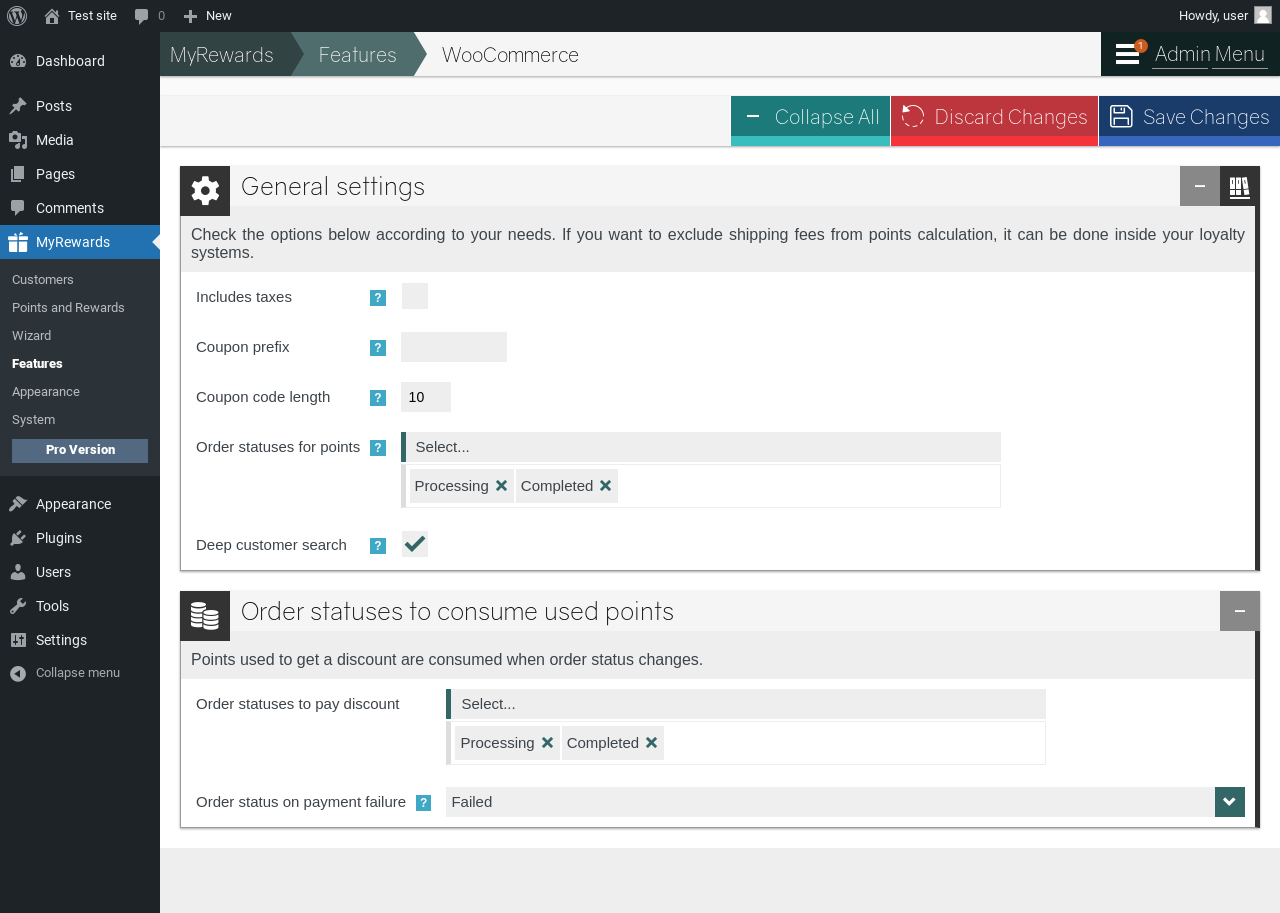
Task: Open the Test site home link
Action: point(80,16)
